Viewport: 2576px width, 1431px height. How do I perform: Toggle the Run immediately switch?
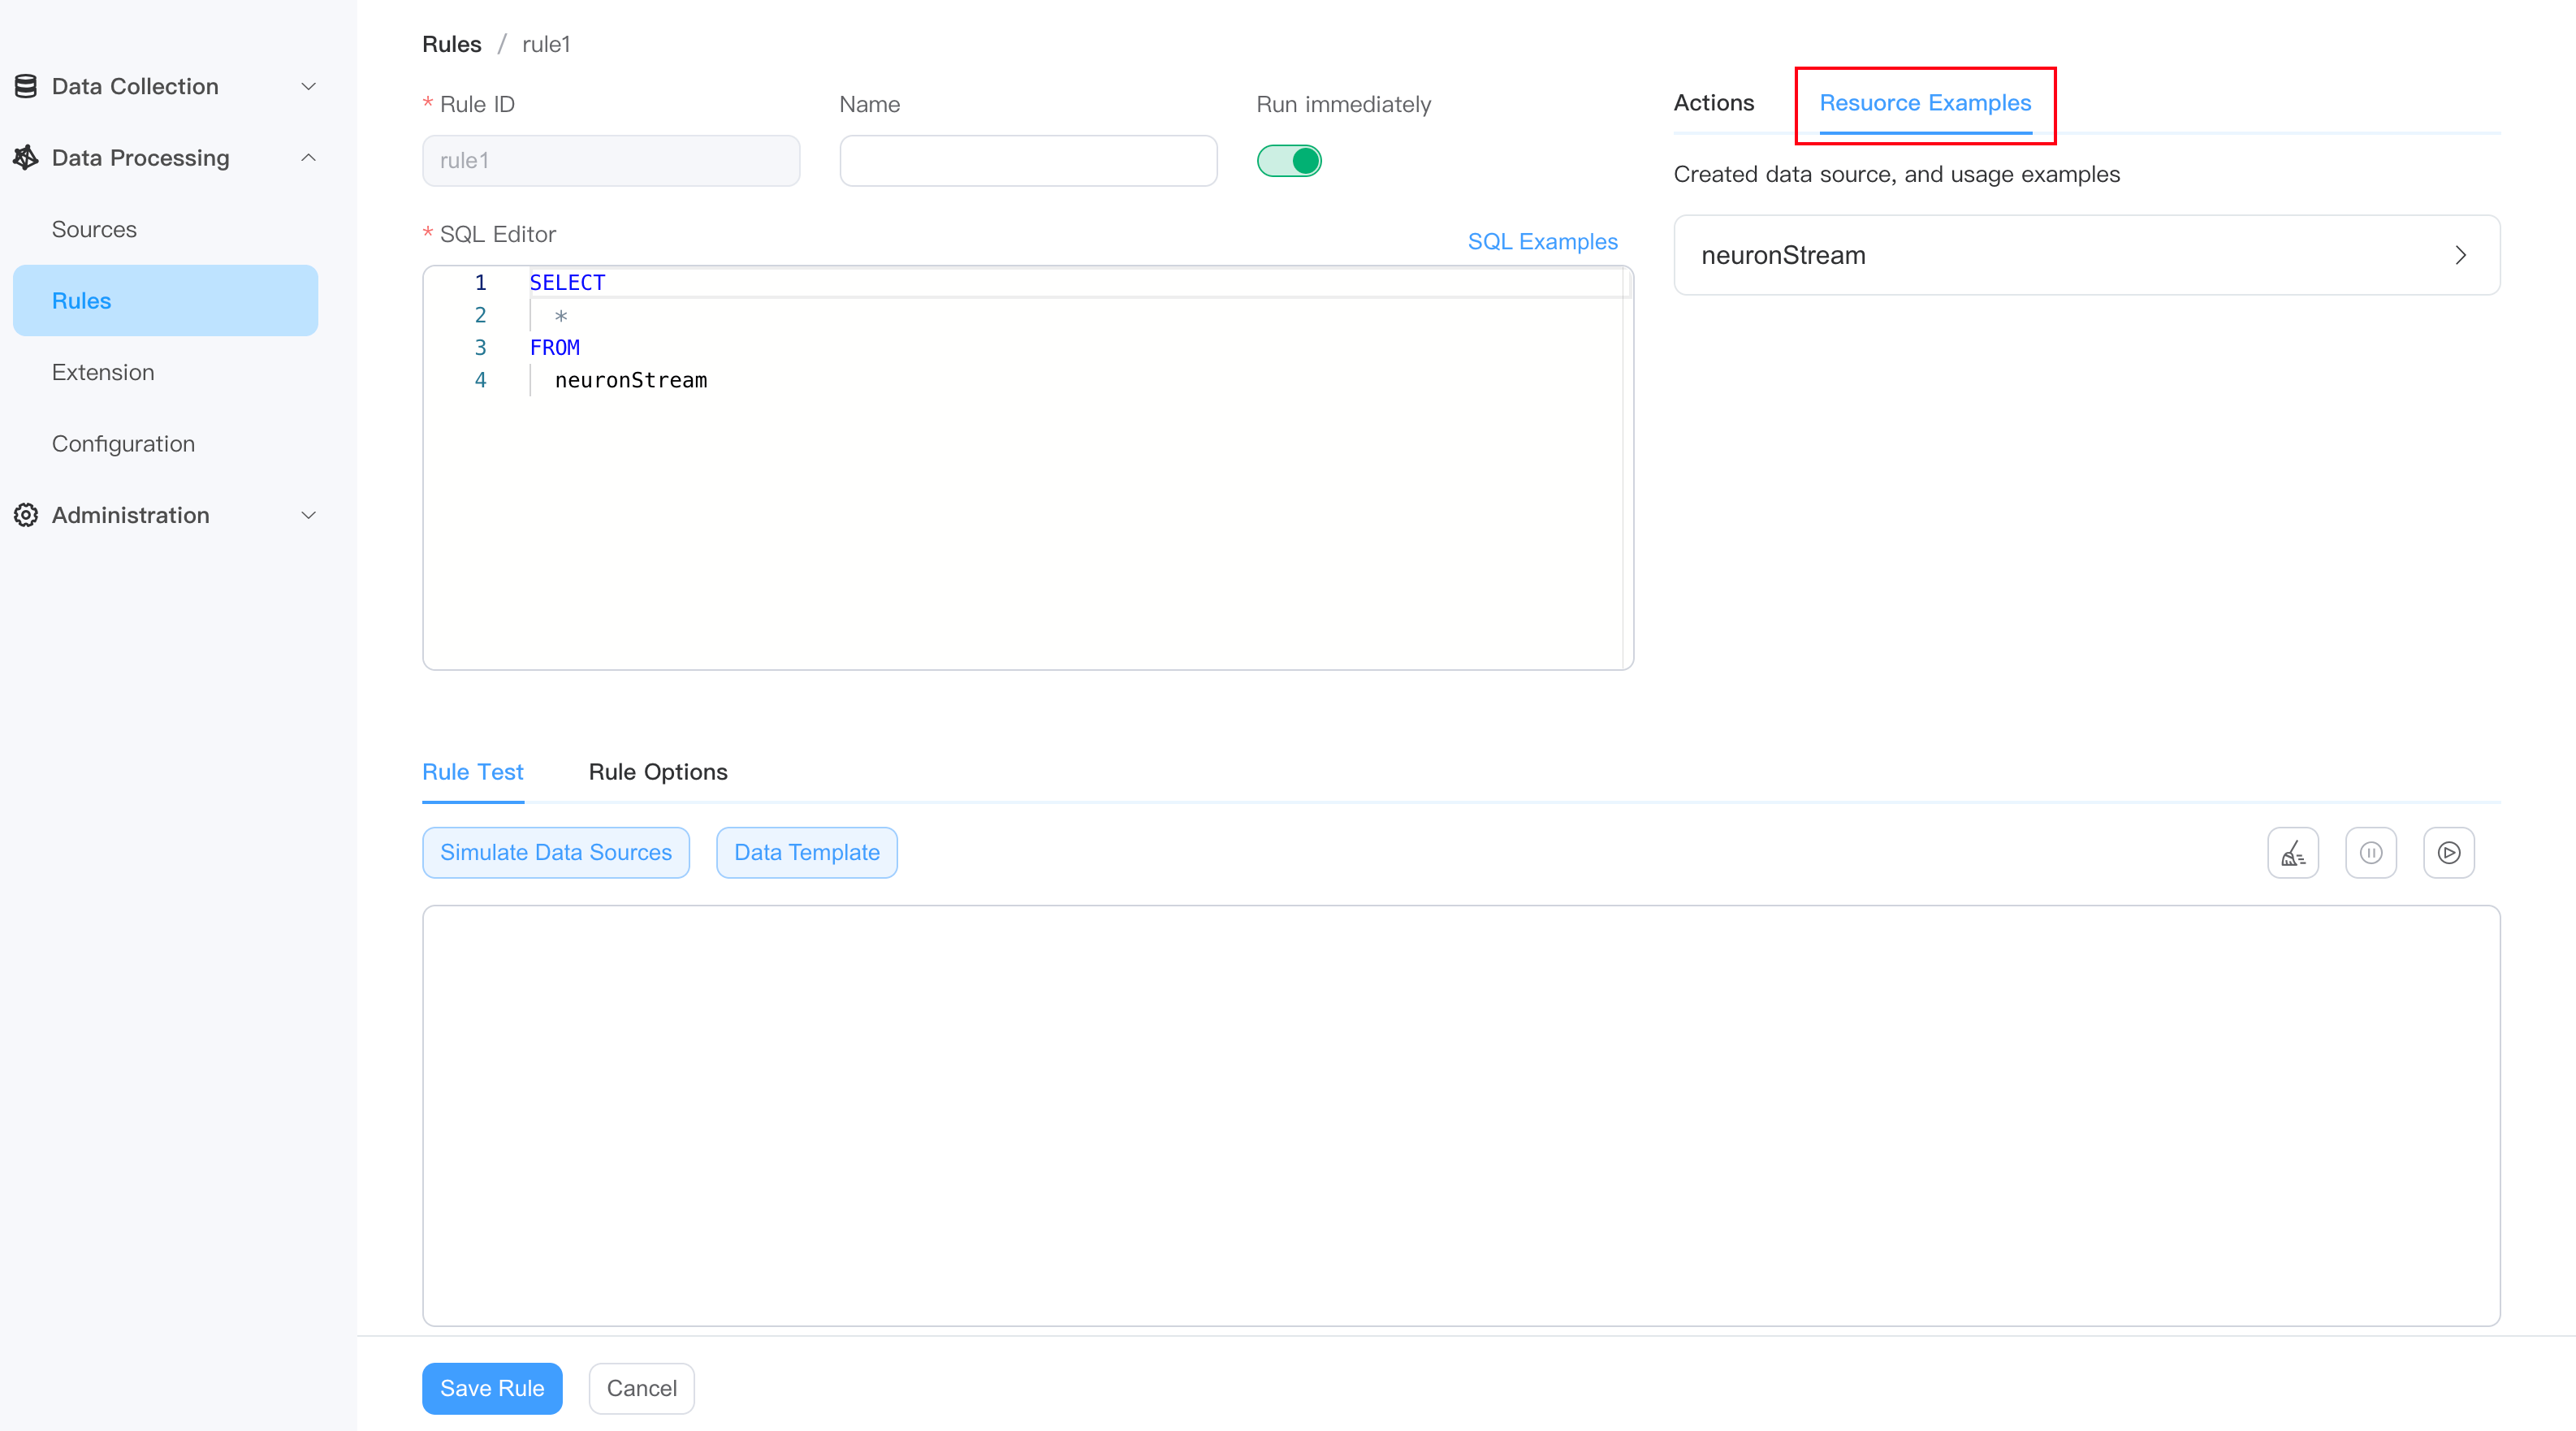coord(1289,161)
